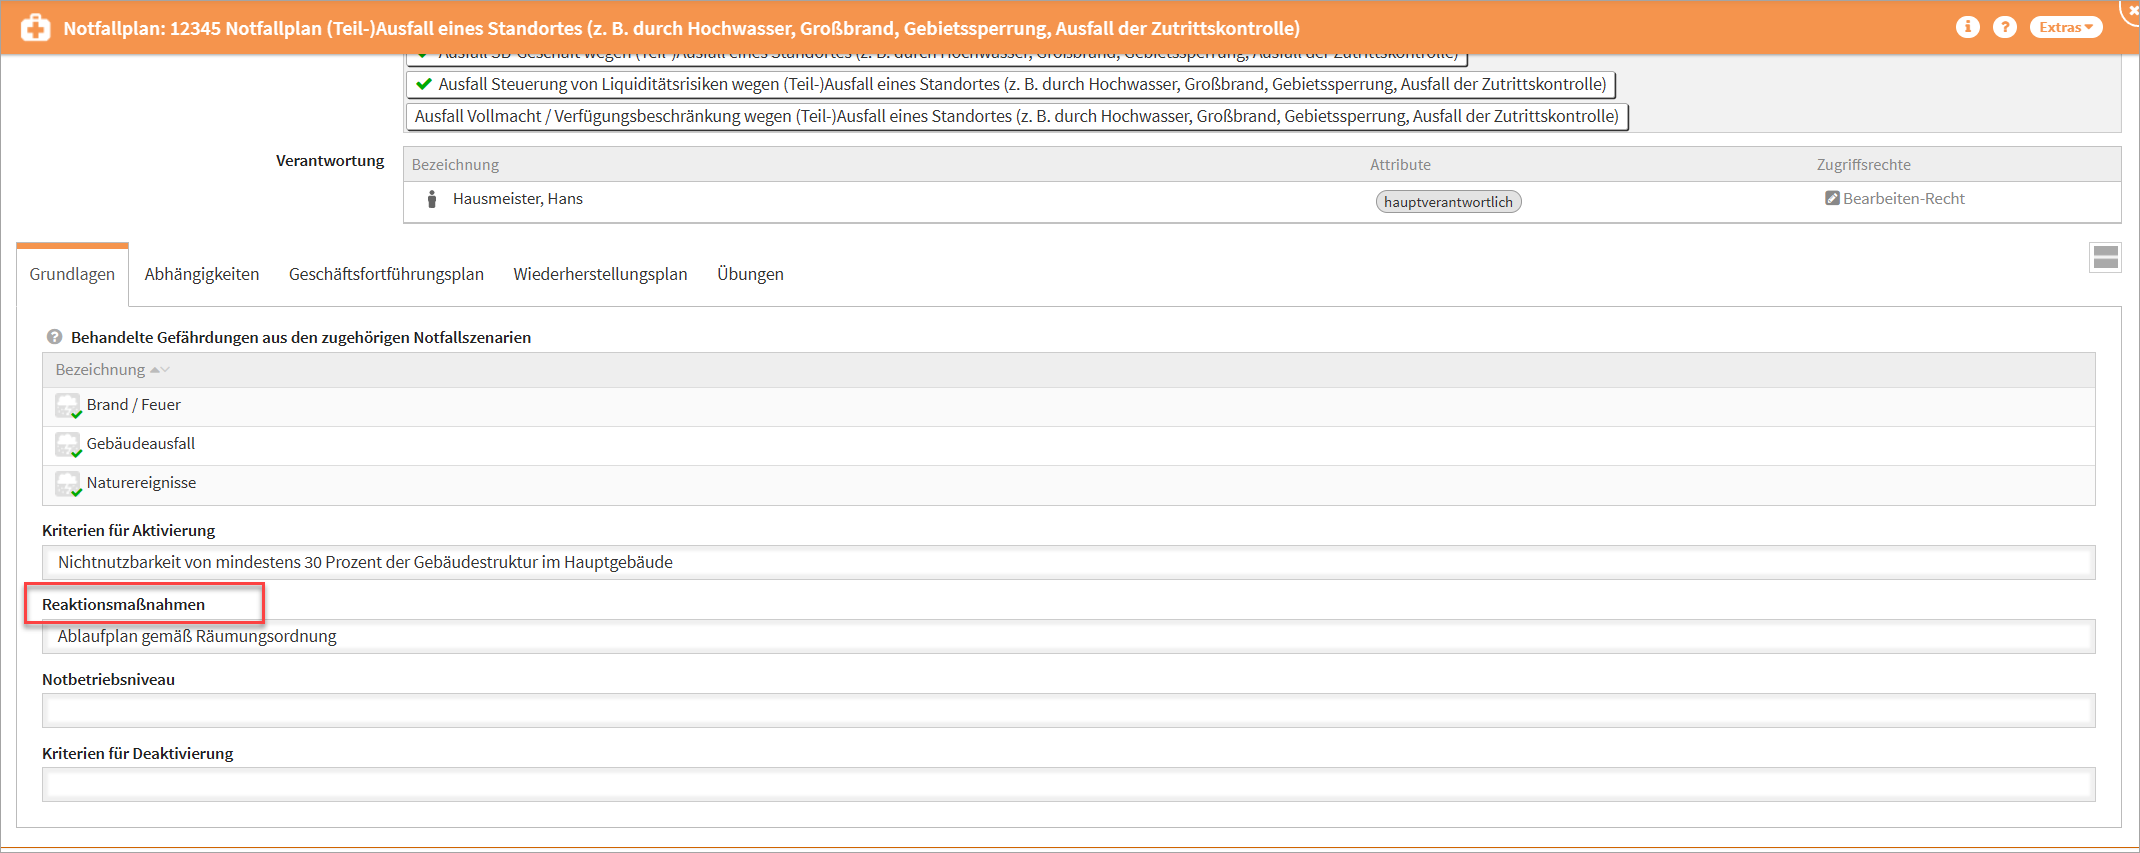Click the info icon in header
The width and height of the screenshot is (2140, 853).
1967,27
